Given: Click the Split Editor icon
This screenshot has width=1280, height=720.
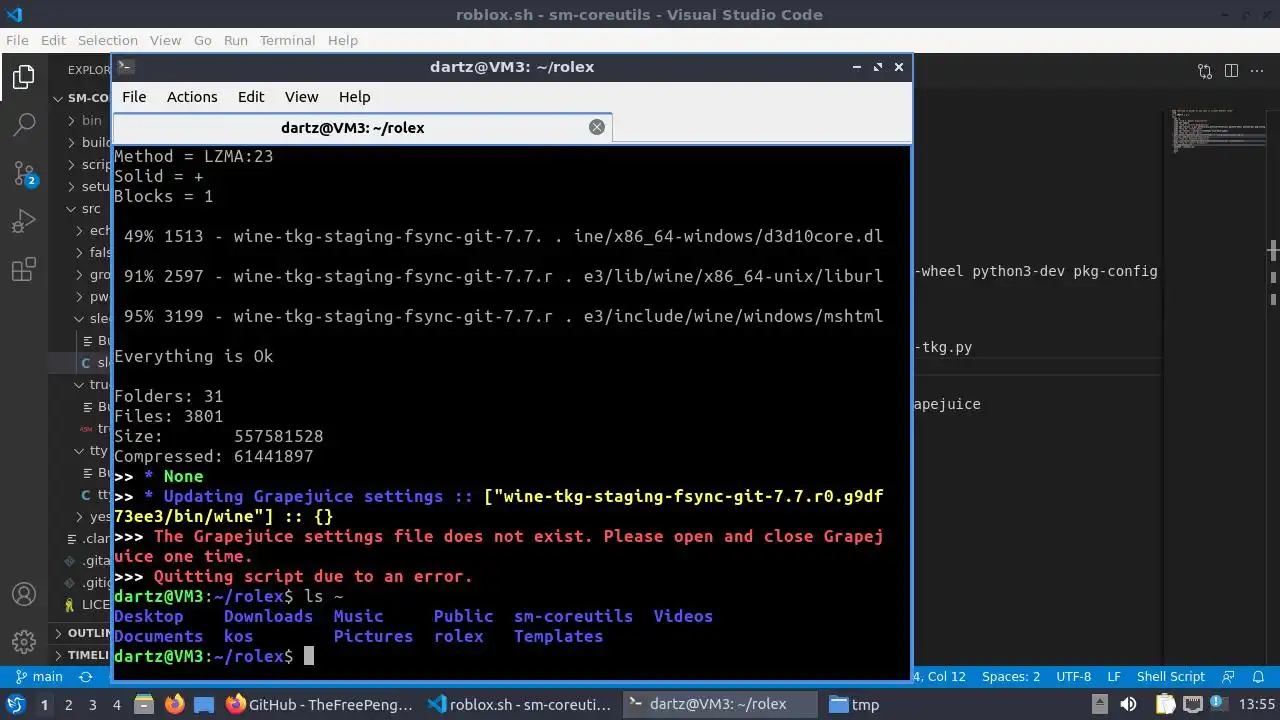Looking at the screenshot, I should pyautogui.click(x=1231, y=71).
